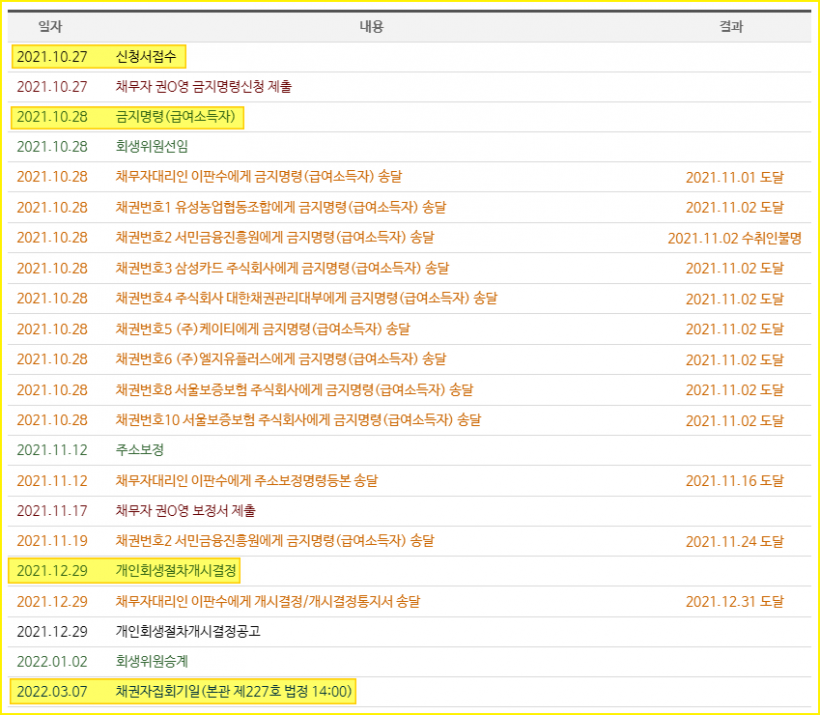The width and height of the screenshot is (820, 715).
Task: Click the 일자 column header
Action: coord(50,27)
